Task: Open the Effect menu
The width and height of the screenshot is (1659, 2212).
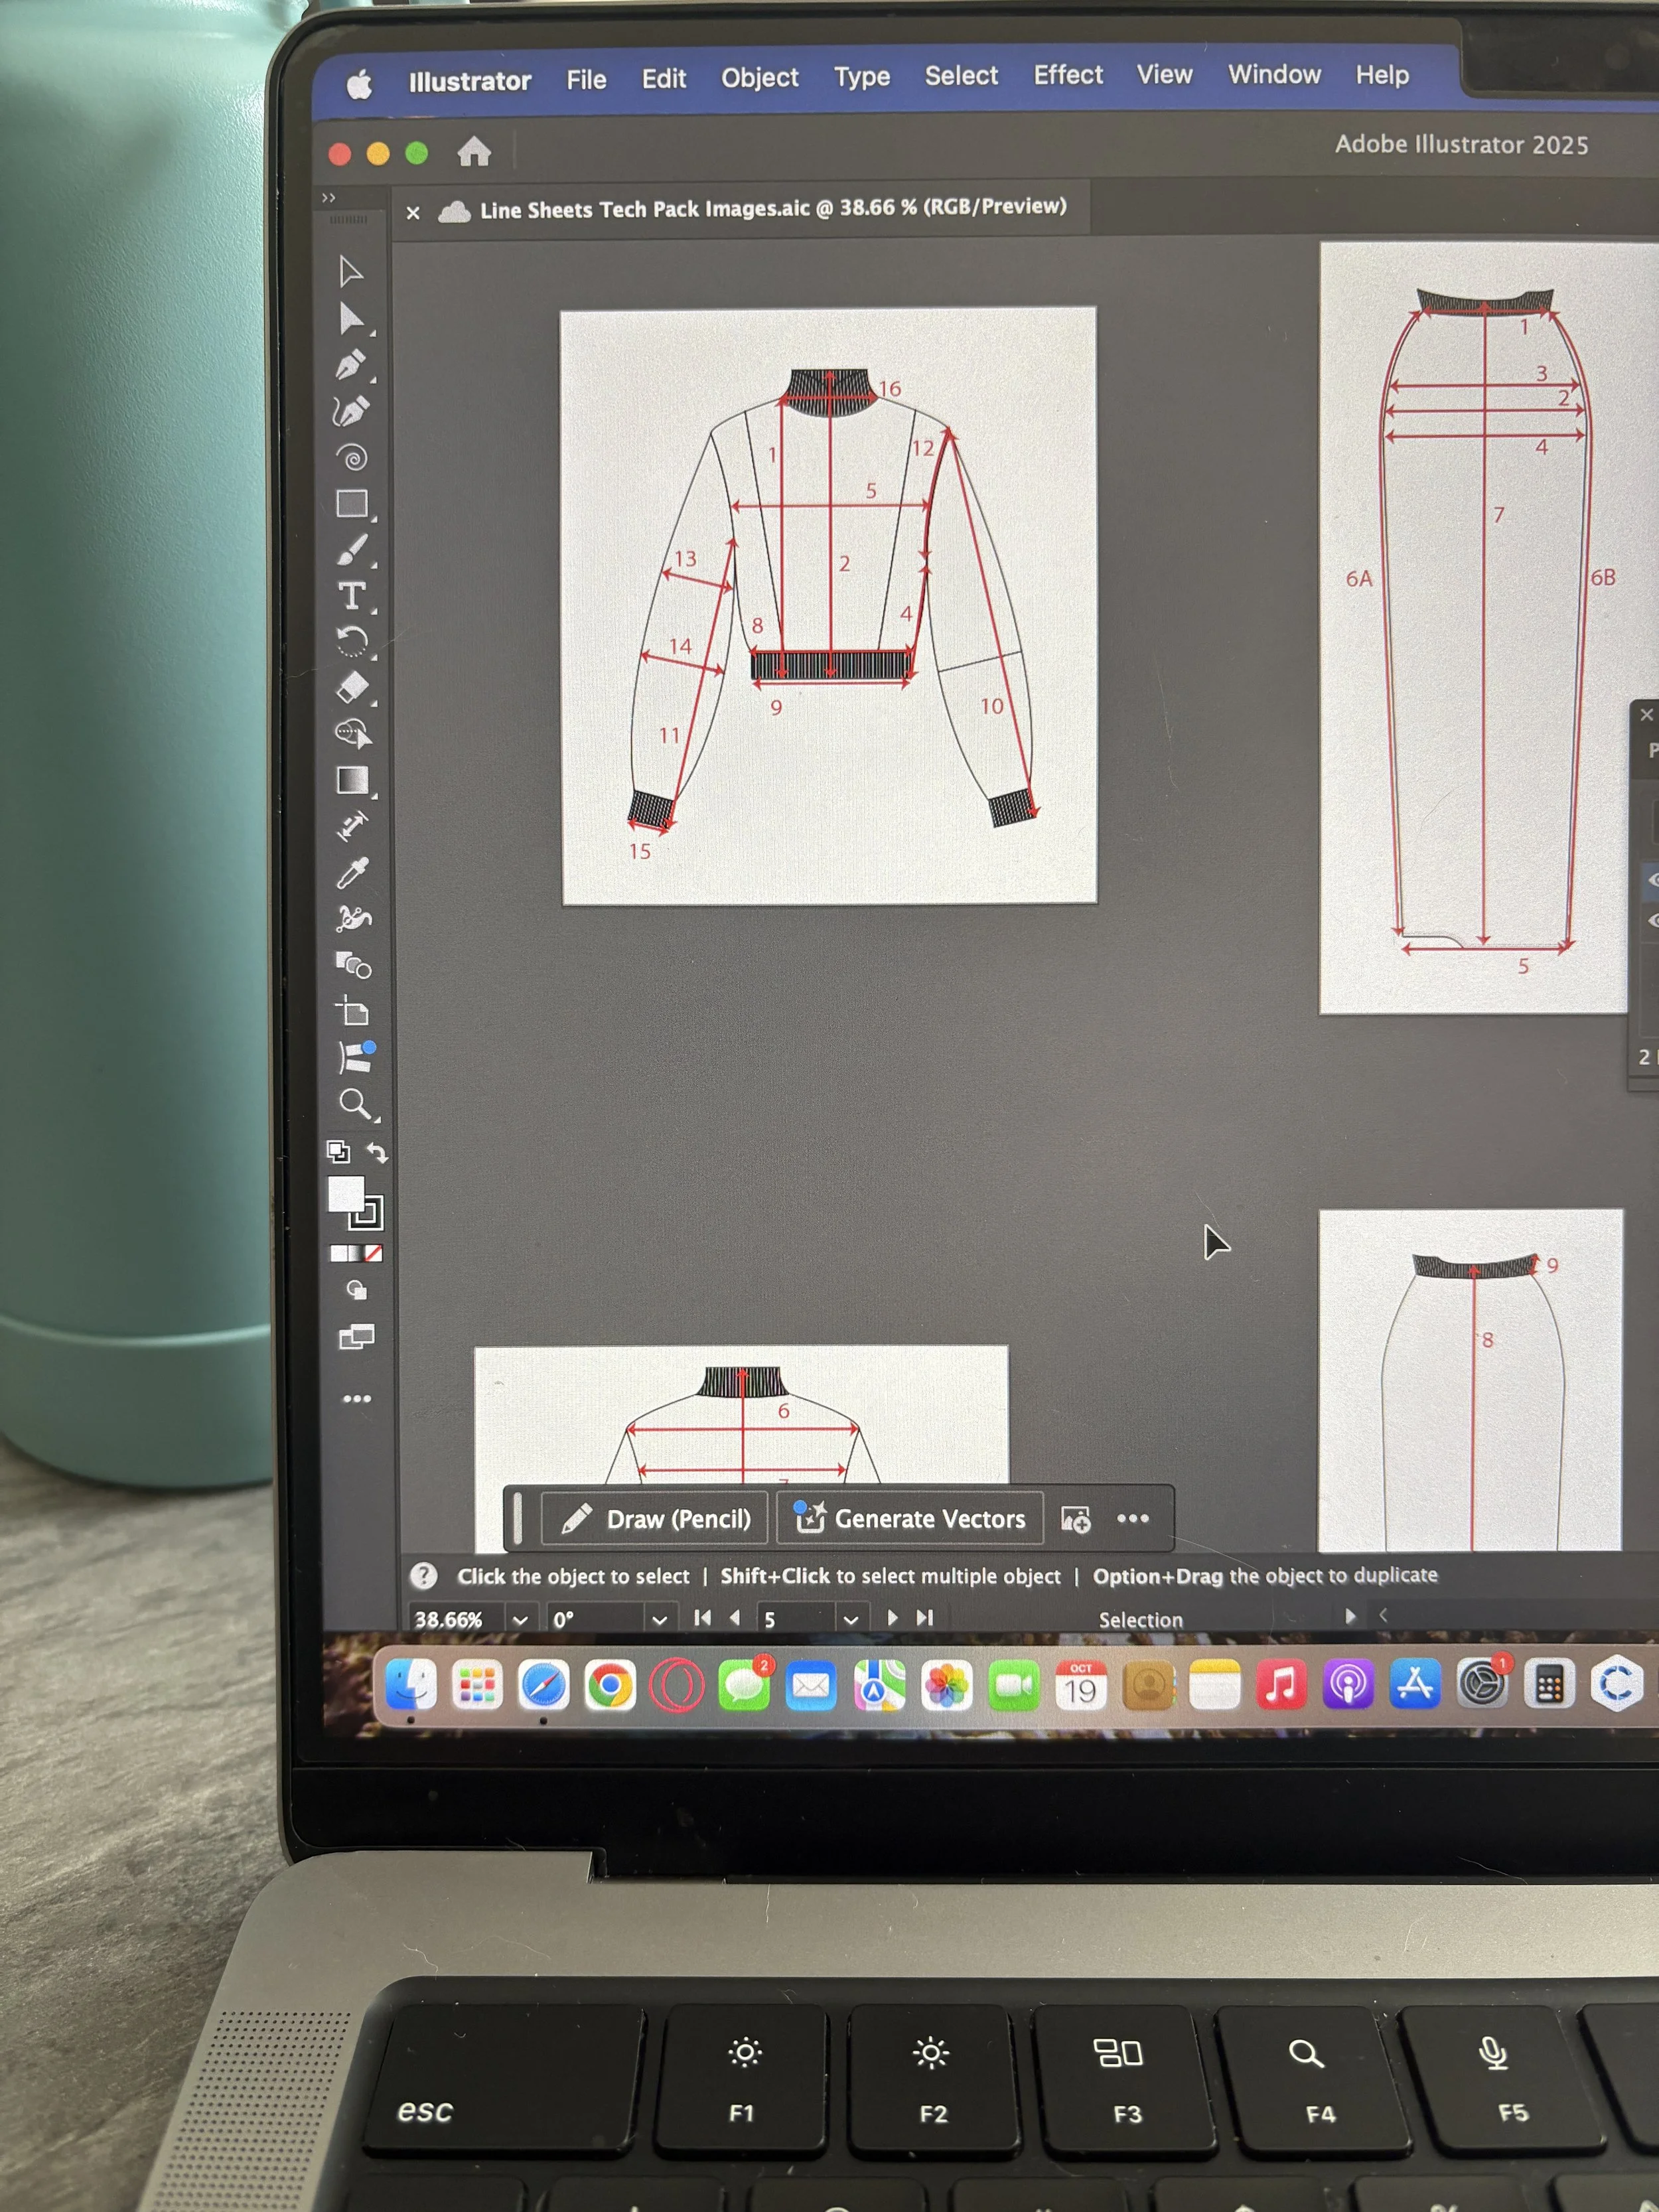Action: tap(1067, 75)
